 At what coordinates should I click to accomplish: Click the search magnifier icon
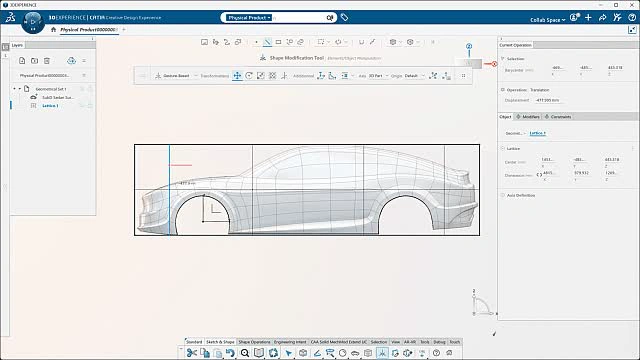329,18
